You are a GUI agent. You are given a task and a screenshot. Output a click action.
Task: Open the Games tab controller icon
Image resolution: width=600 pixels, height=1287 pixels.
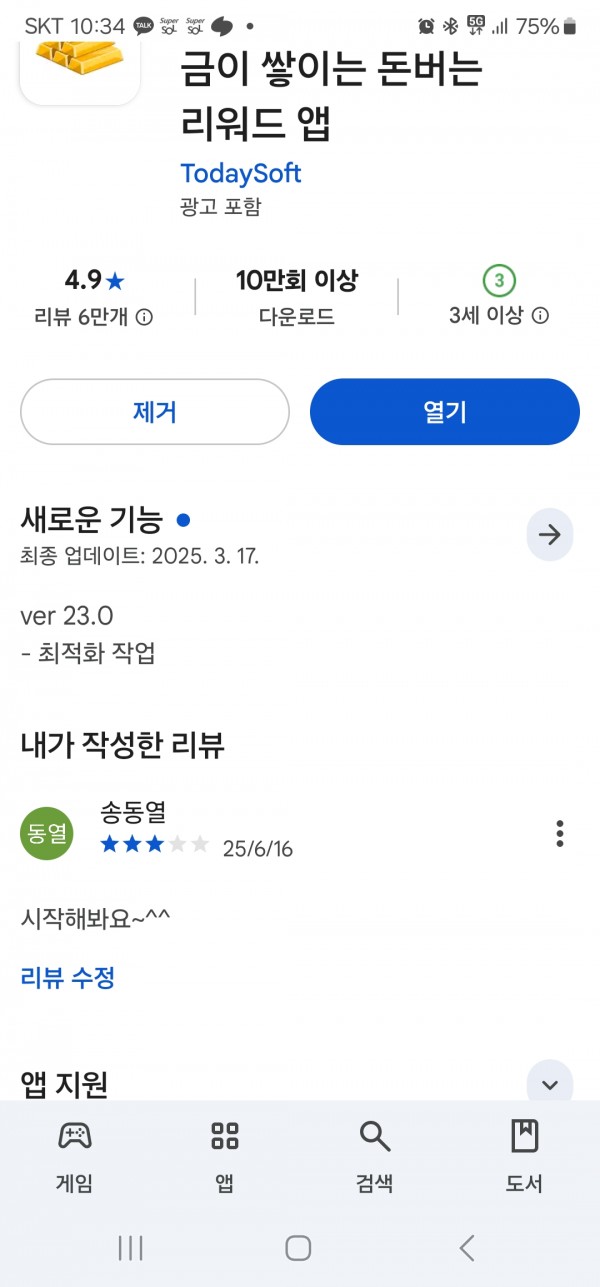click(x=75, y=1135)
